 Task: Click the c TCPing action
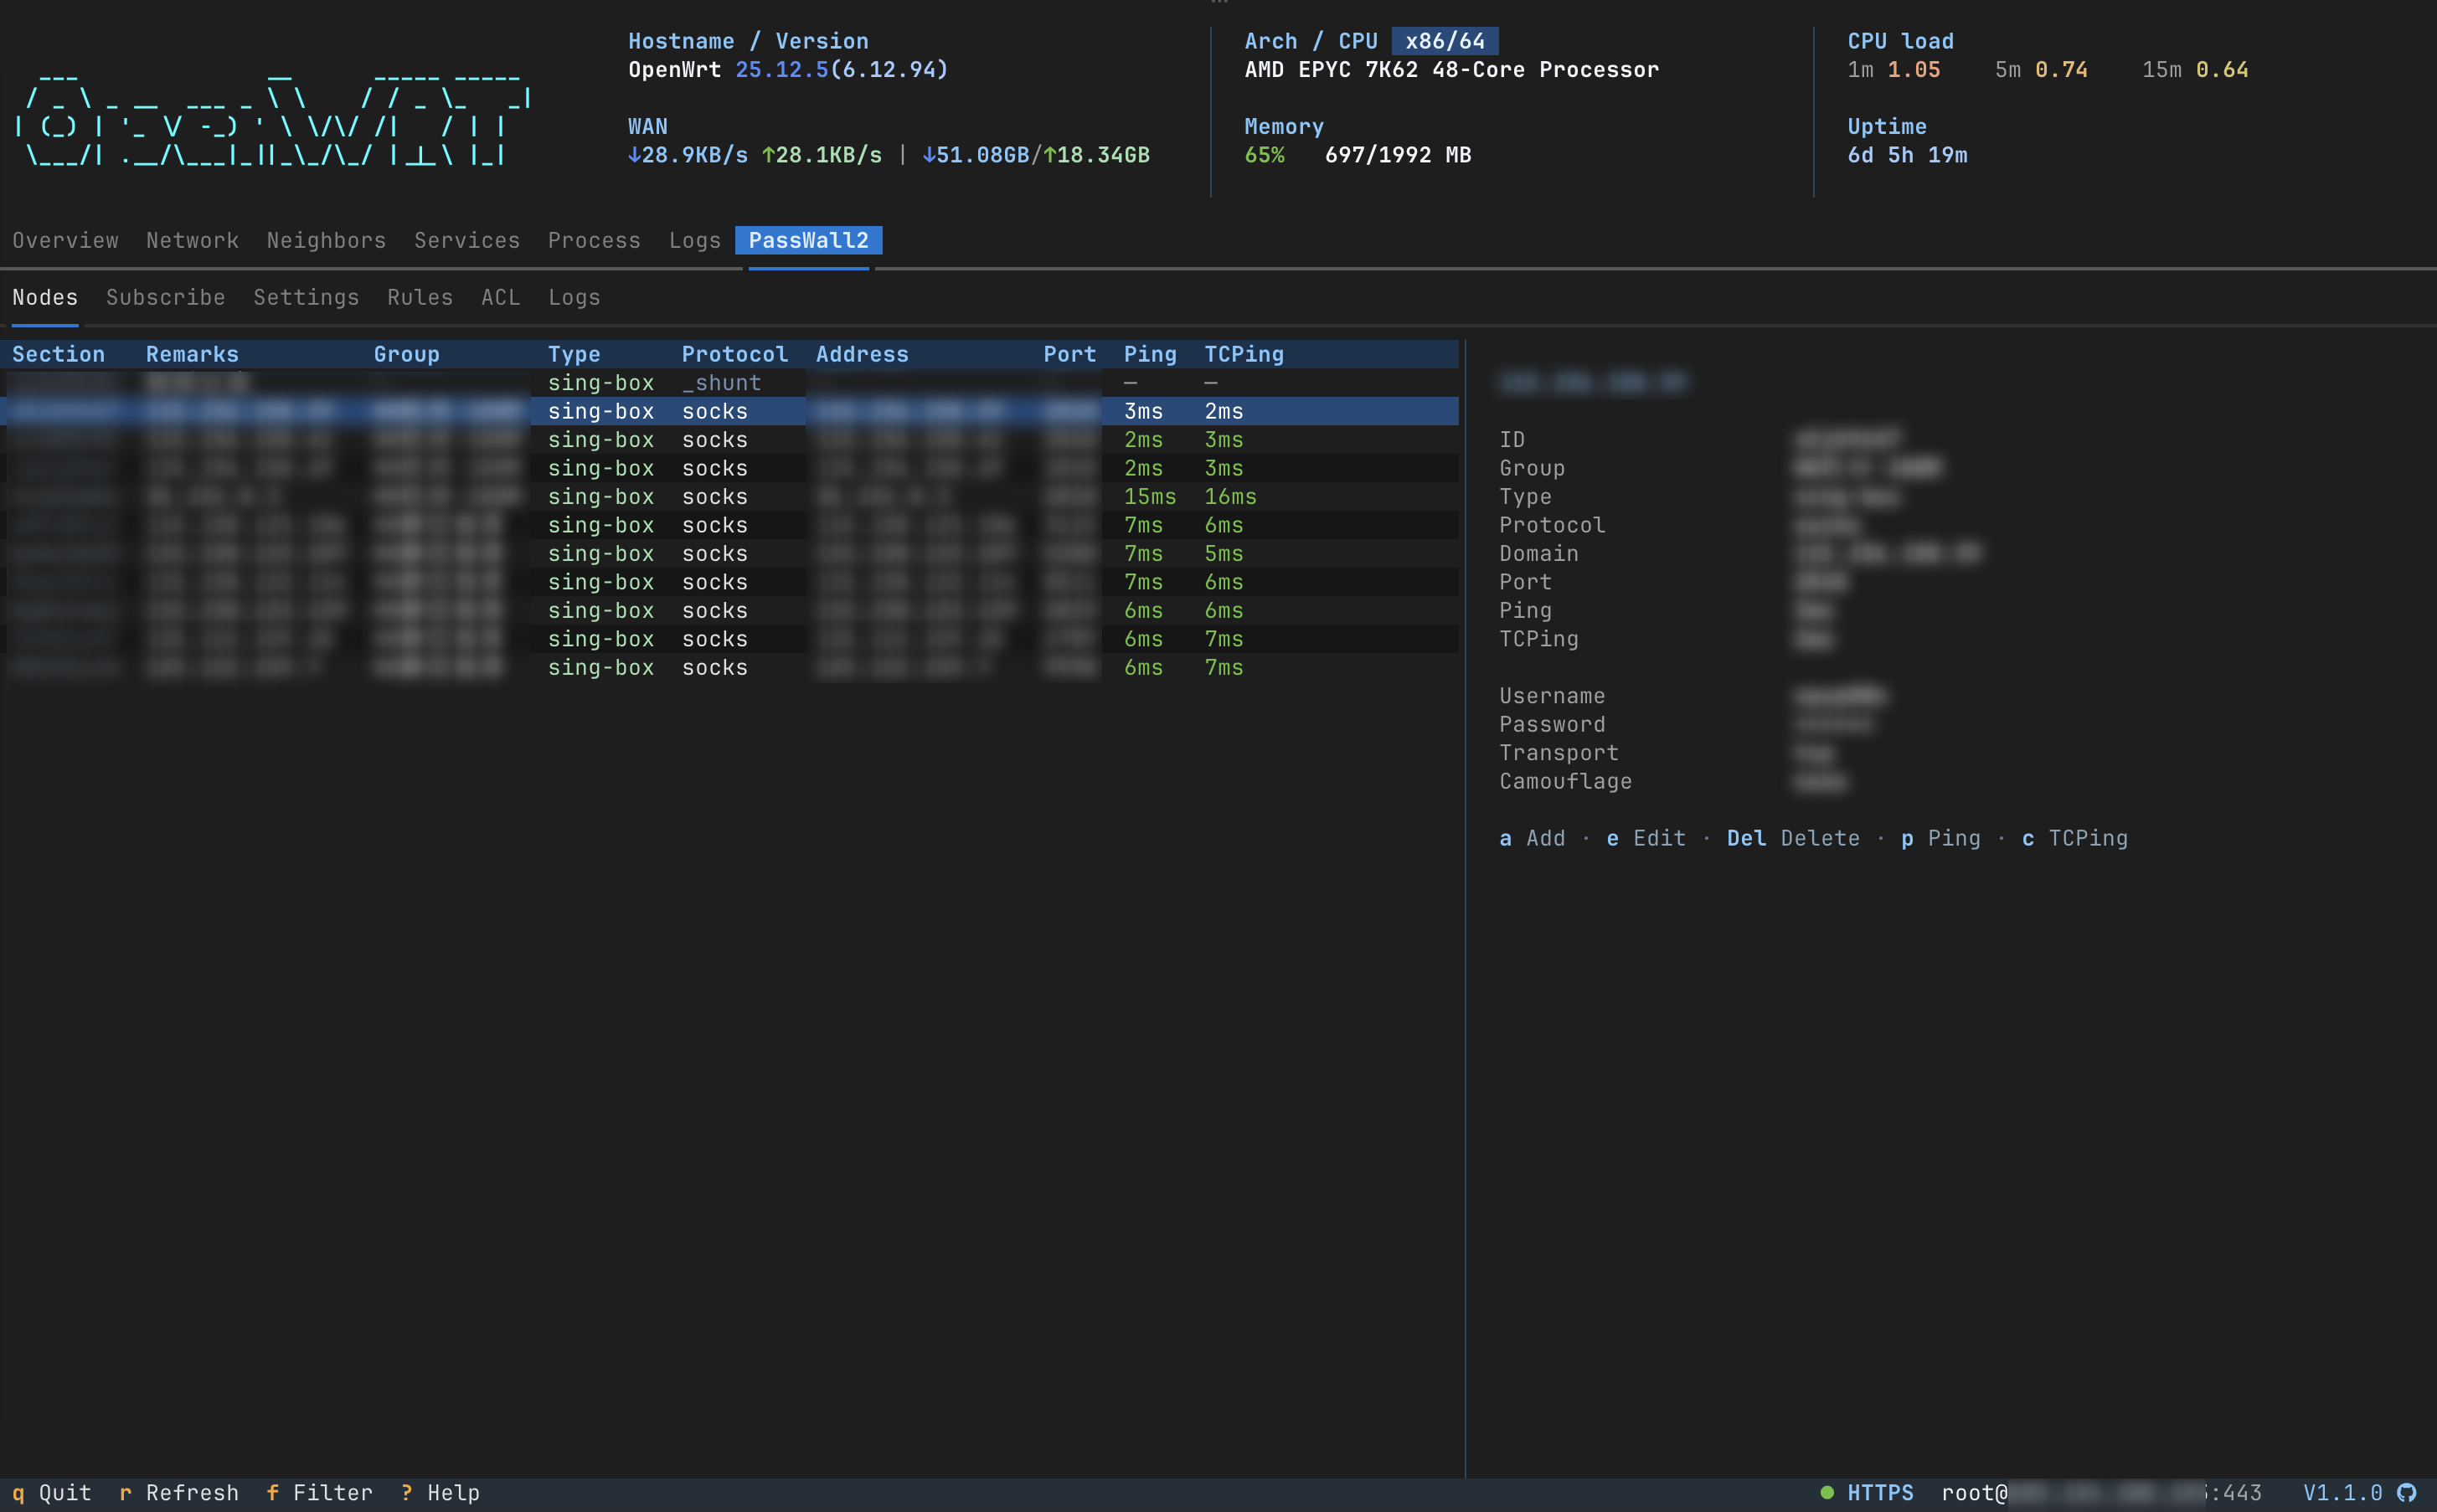[2075, 839]
